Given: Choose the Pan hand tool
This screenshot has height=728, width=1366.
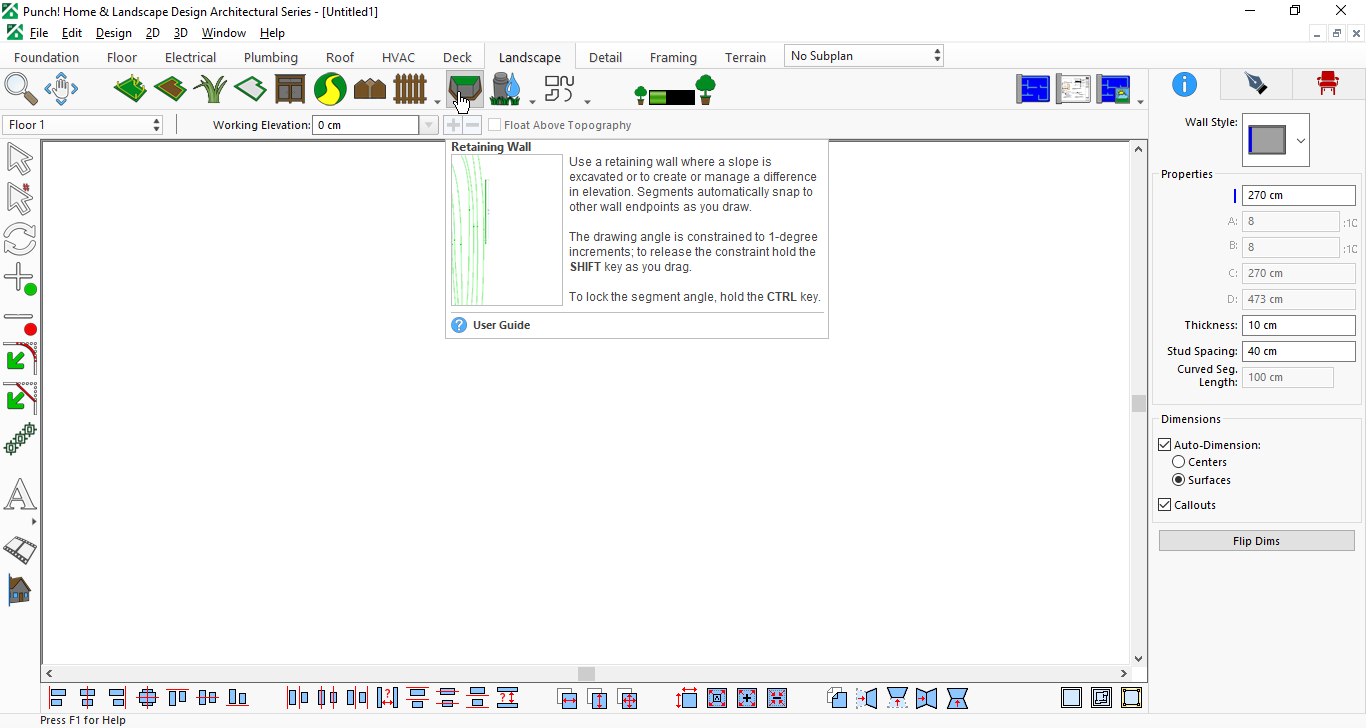Looking at the screenshot, I should click(x=61, y=89).
